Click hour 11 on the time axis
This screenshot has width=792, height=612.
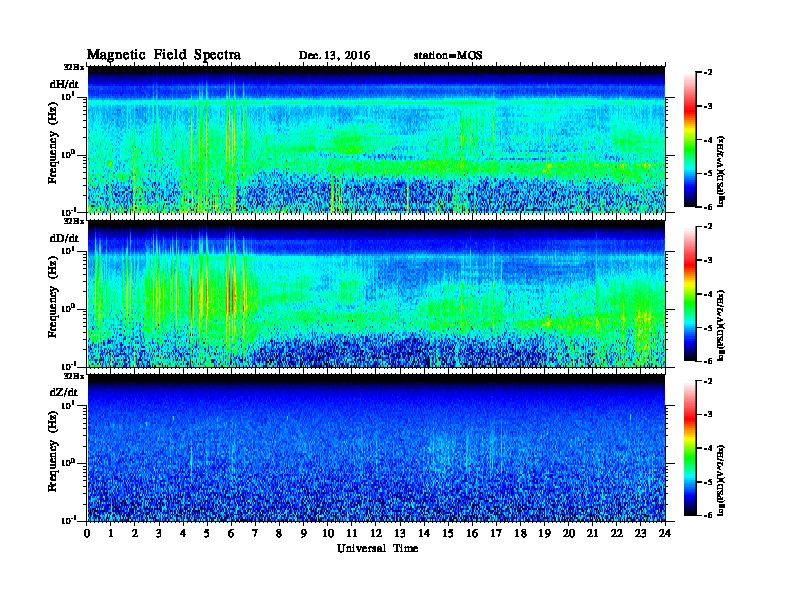coord(352,534)
